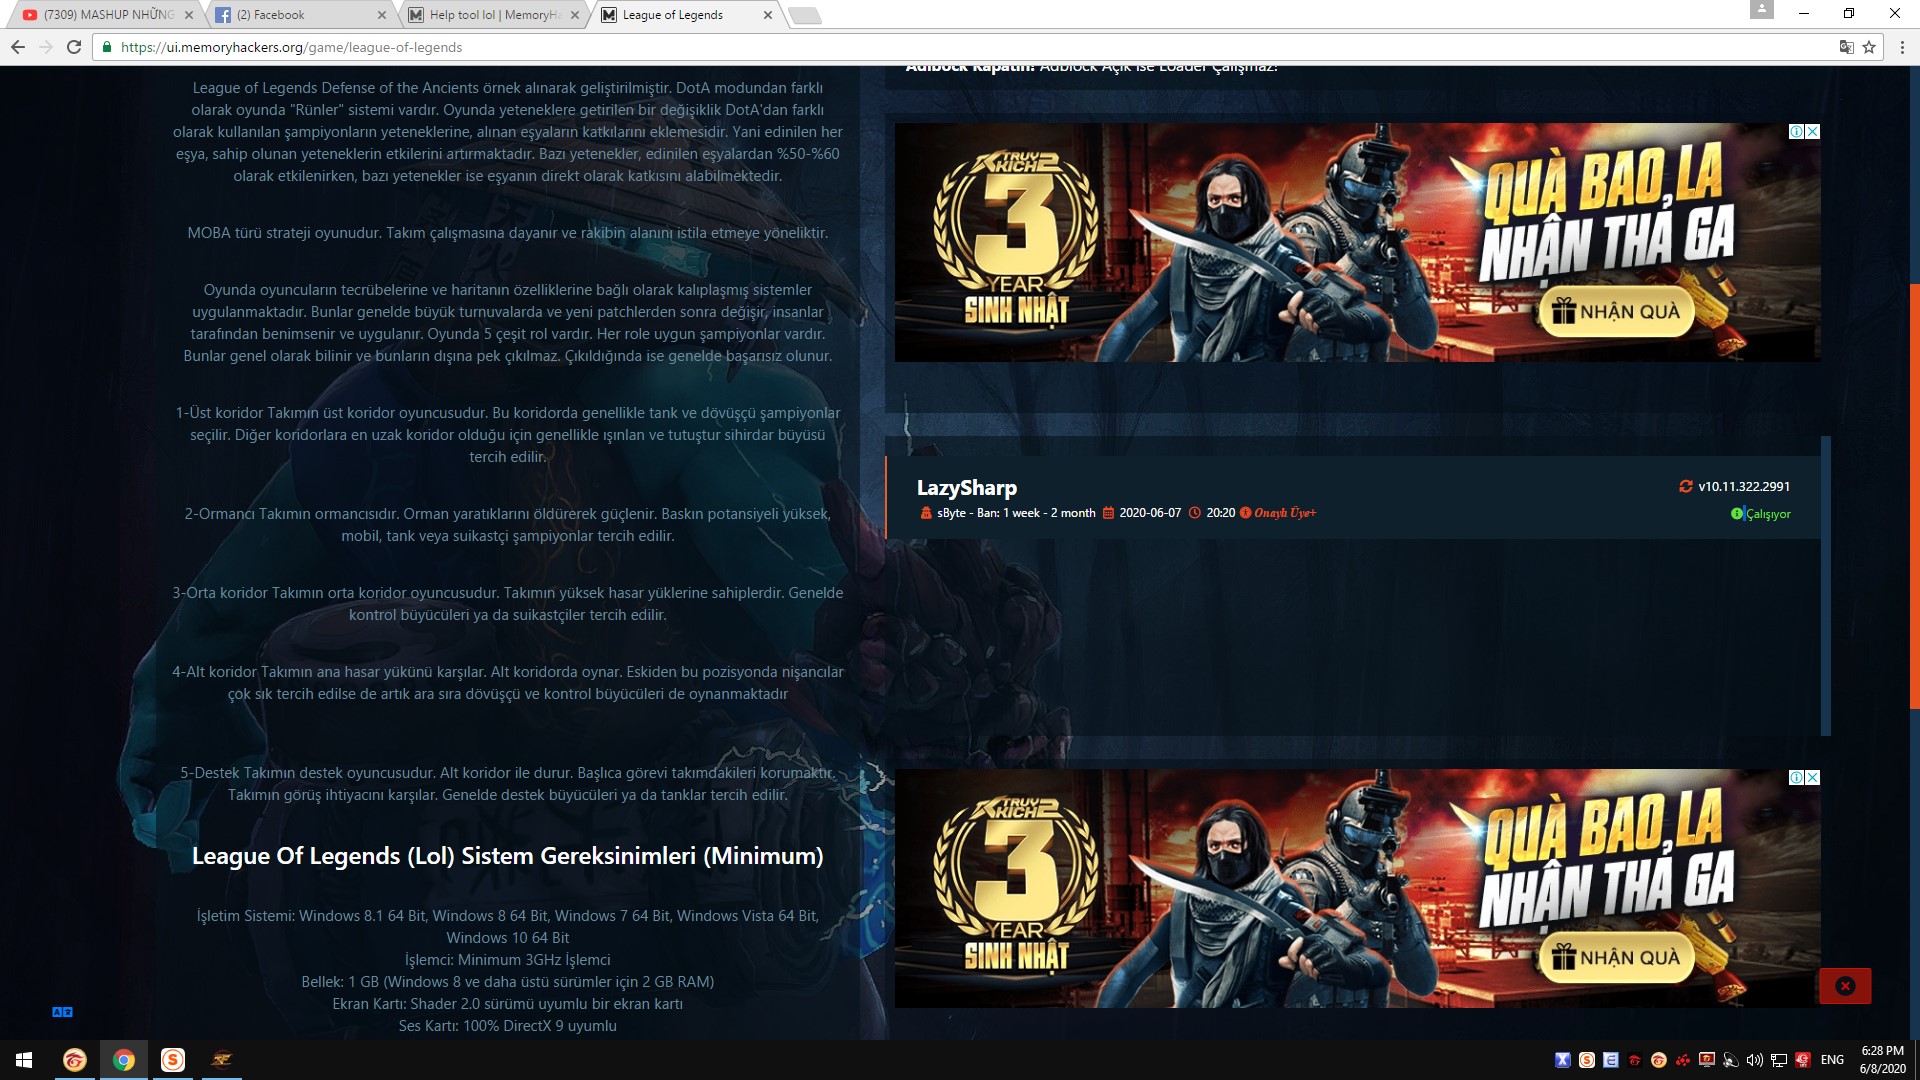Click the System Requirements (Minimum) heading
Viewport: 1920px width, 1080px height.
[508, 856]
